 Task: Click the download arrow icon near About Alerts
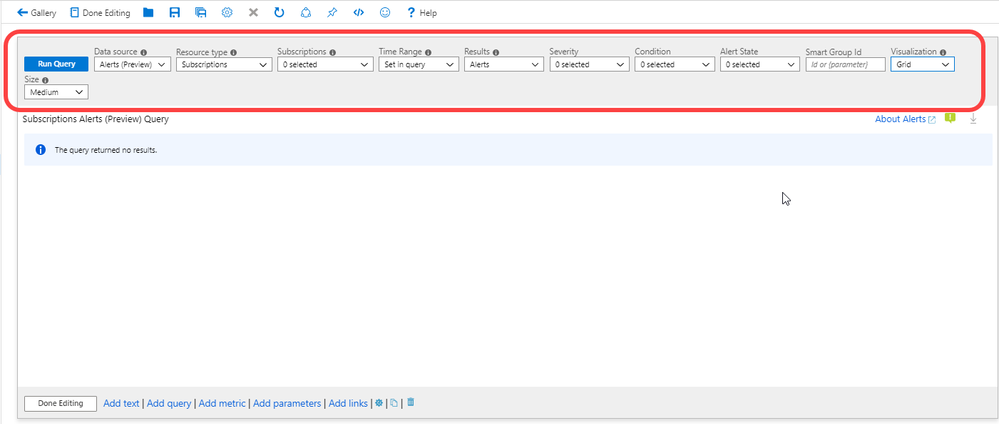coord(973,119)
